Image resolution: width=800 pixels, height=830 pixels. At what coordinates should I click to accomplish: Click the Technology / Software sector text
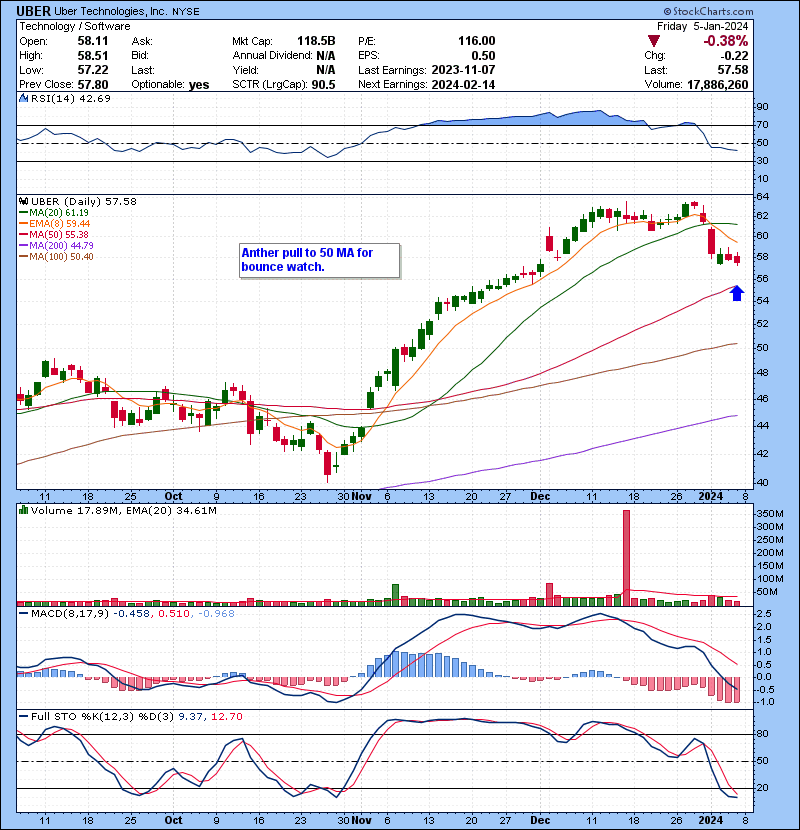pos(75,26)
